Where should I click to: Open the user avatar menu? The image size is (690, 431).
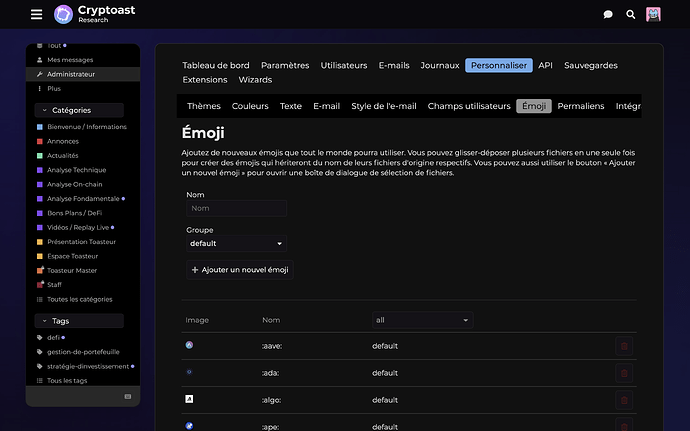tap(653, 15)
